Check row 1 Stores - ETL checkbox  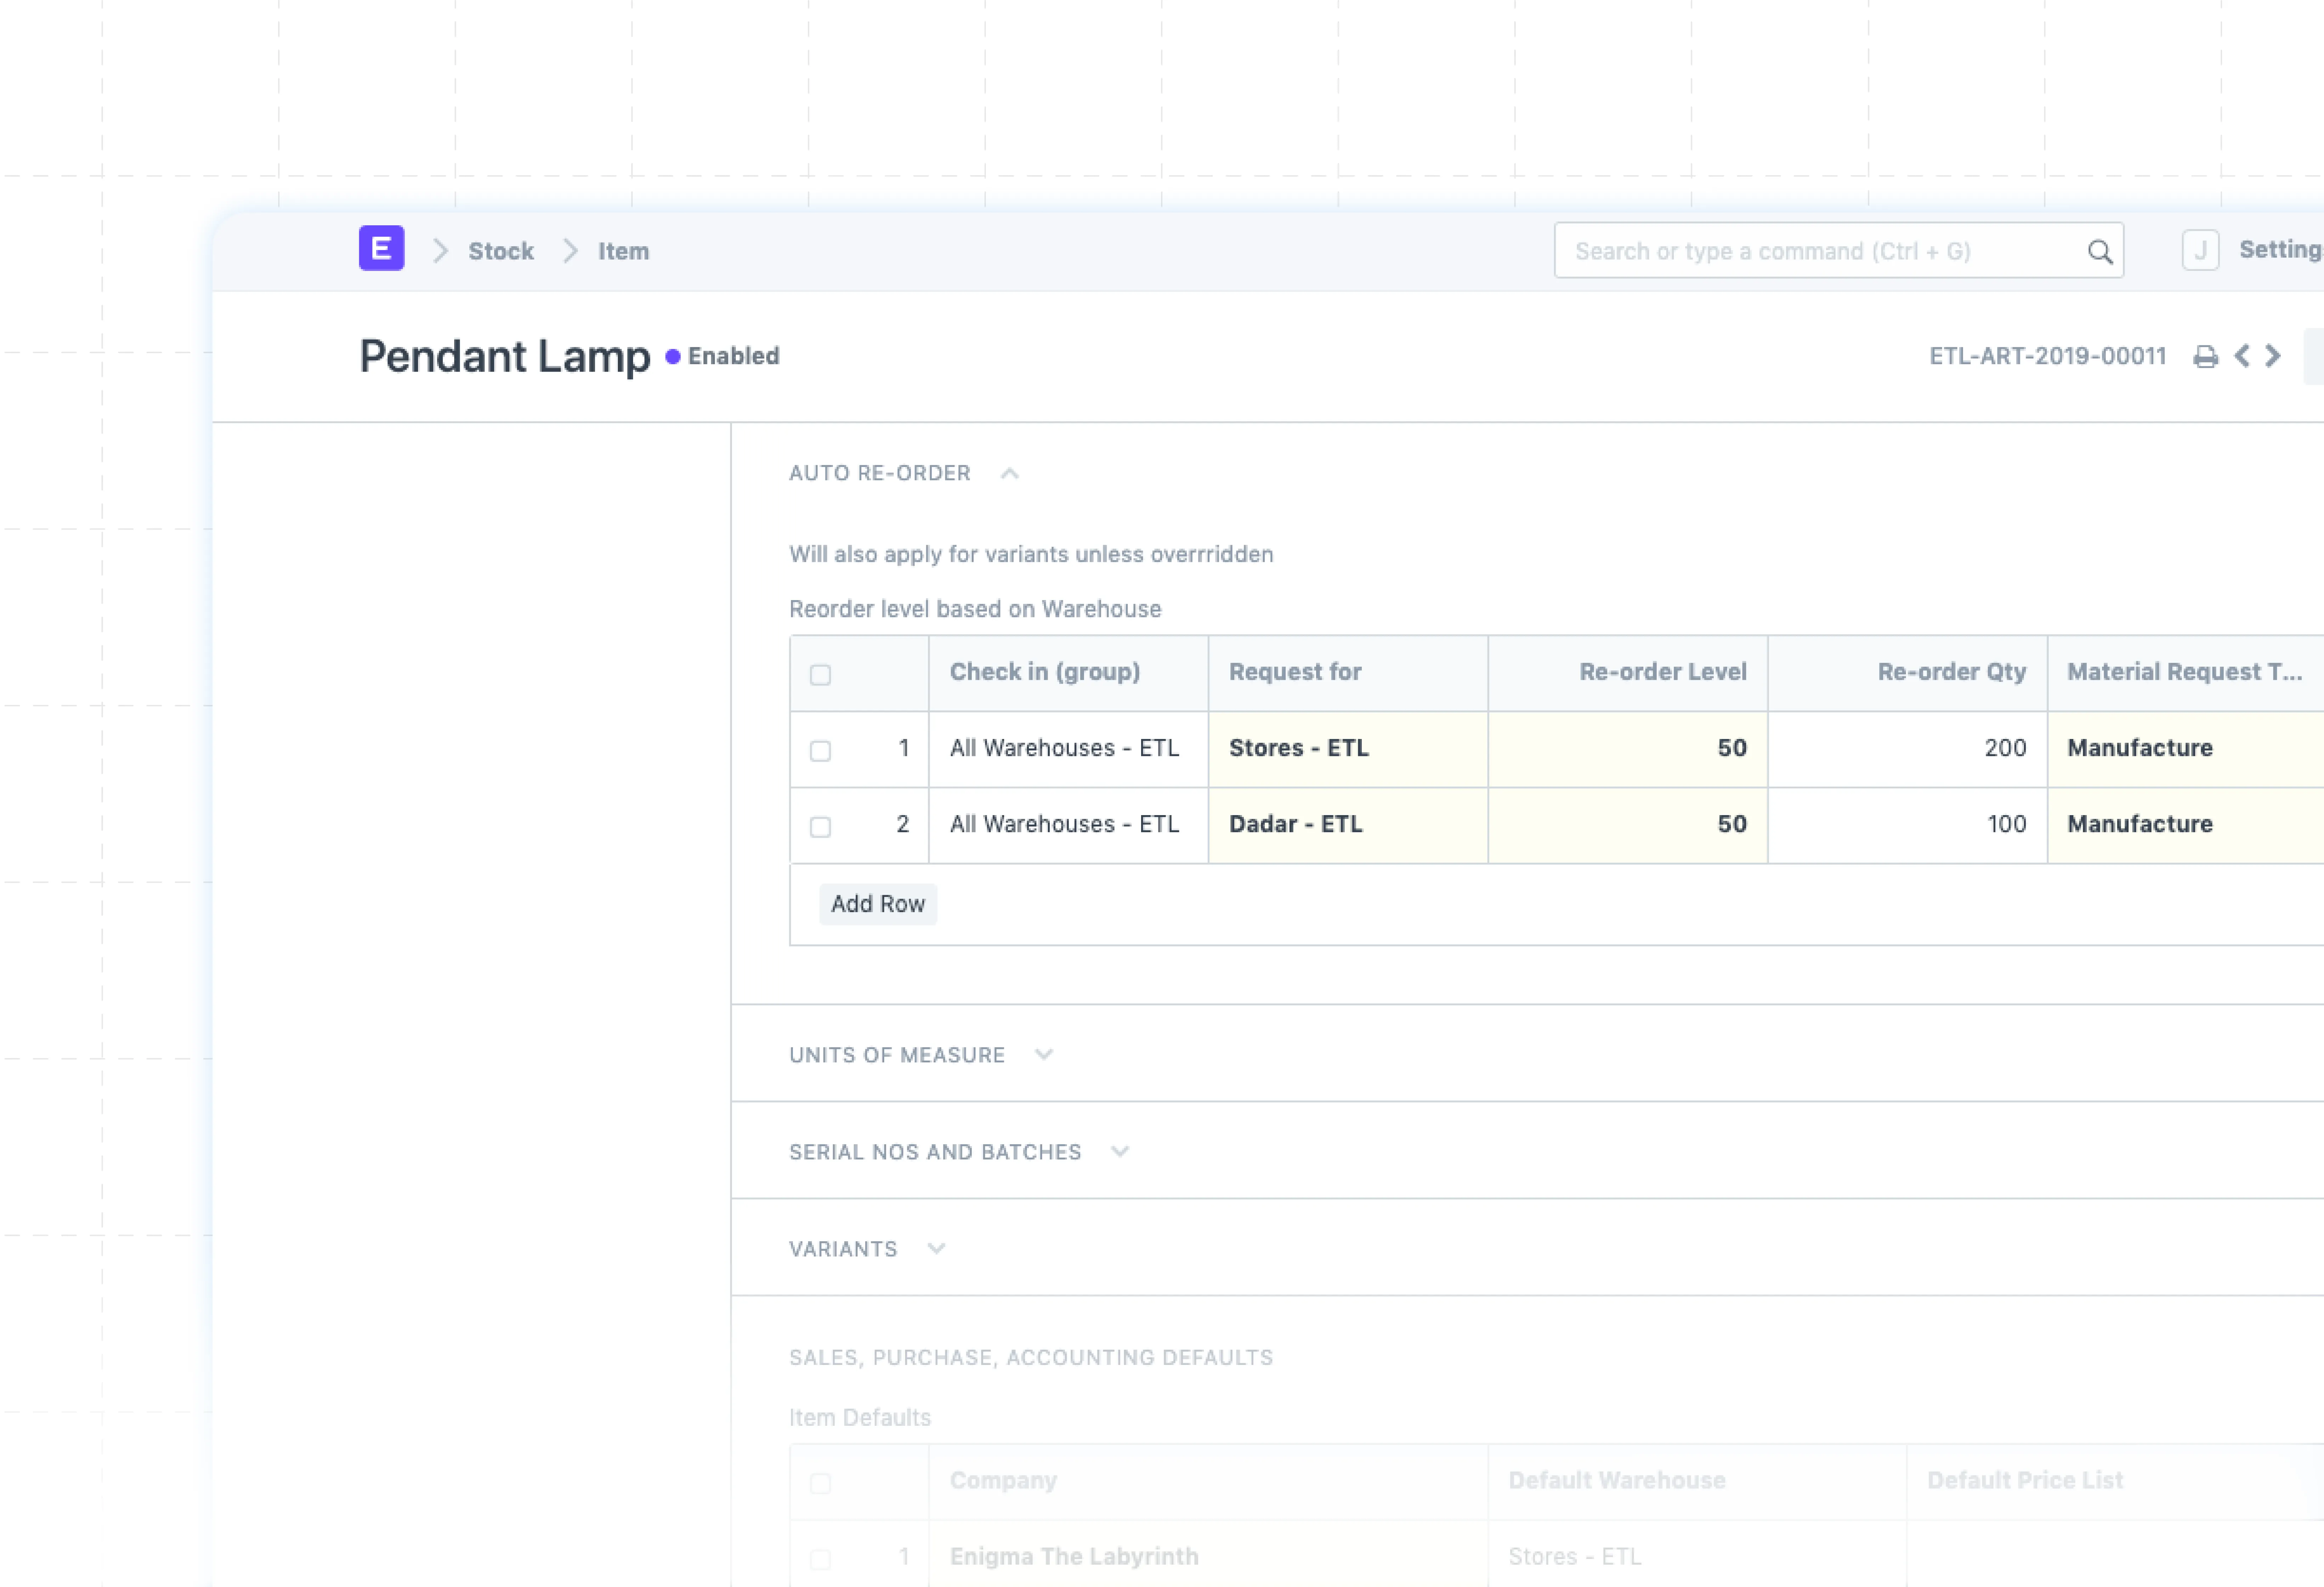(820, 750)
